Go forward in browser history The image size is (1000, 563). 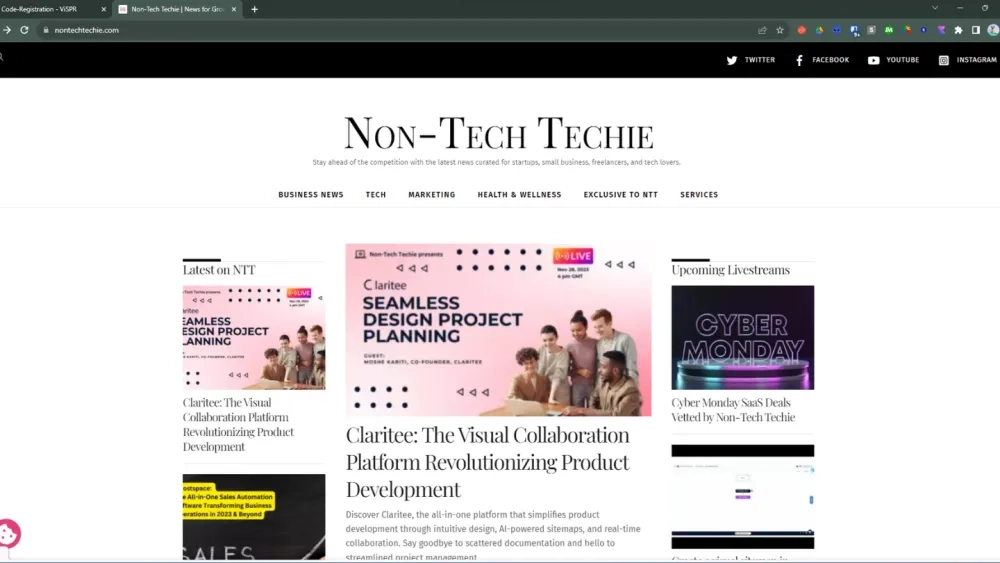pos(6,30)
